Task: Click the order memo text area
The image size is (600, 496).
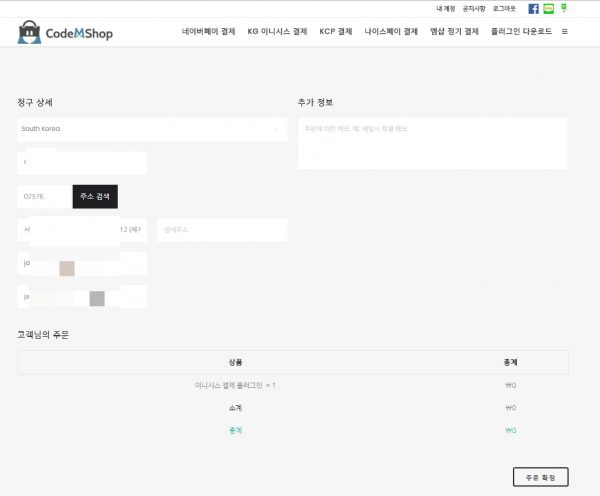Action: point(432,144)
